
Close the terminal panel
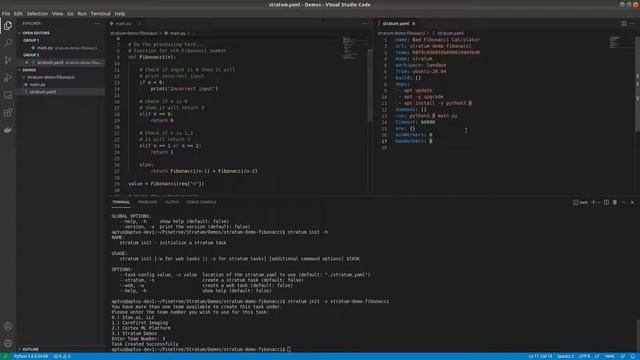coord(632,202)
